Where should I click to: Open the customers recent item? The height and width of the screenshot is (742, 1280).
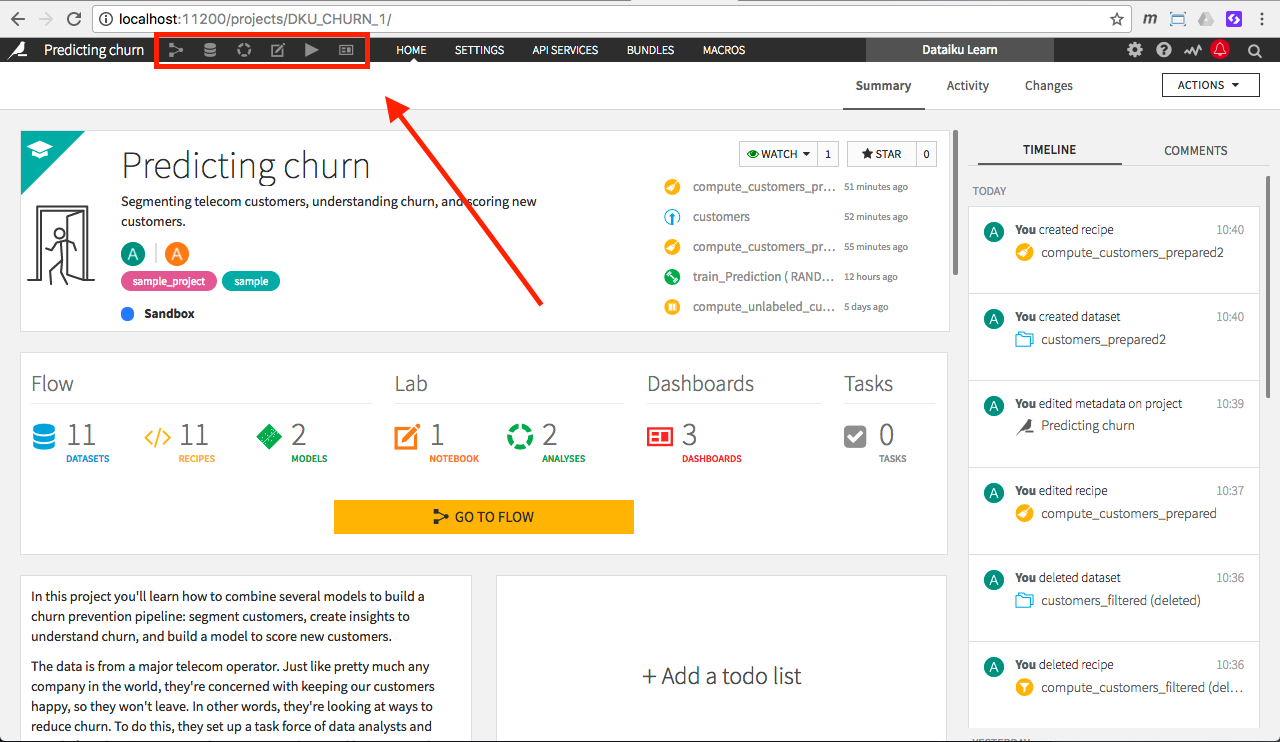pyautogui.click(x=721, y=217)
